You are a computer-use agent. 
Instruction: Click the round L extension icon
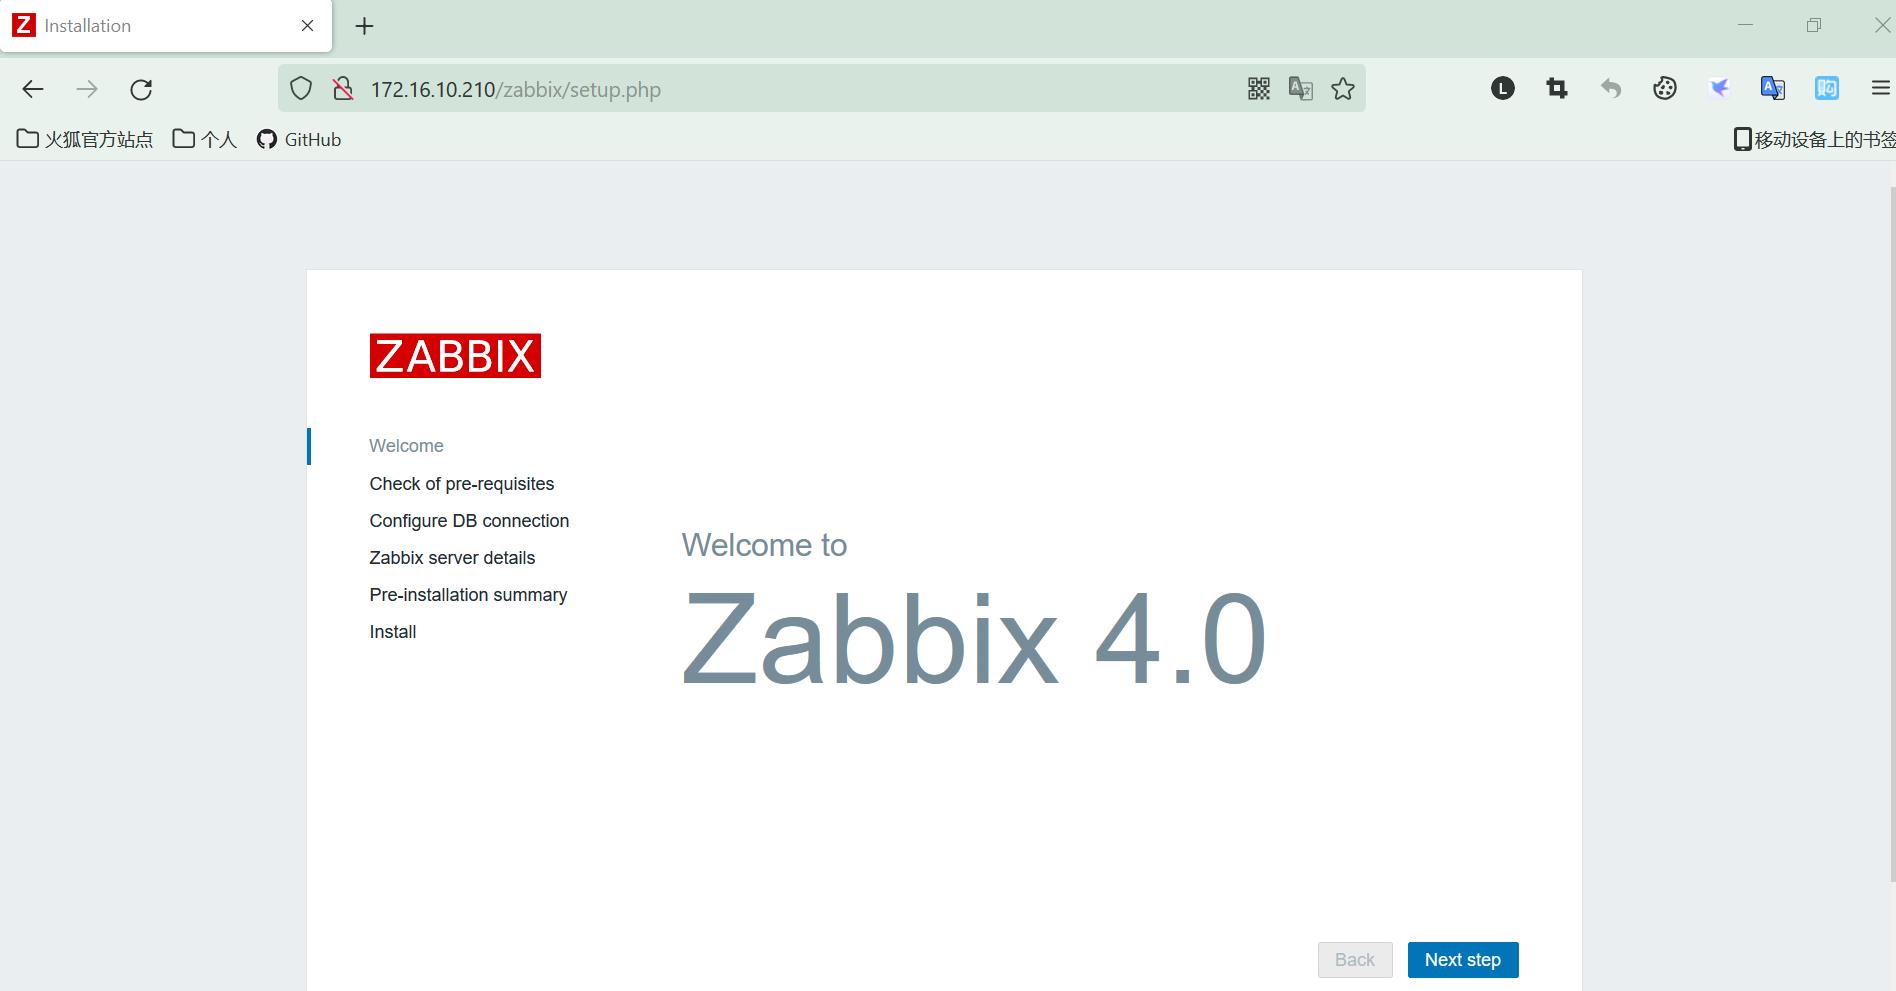click(1503, 89)
